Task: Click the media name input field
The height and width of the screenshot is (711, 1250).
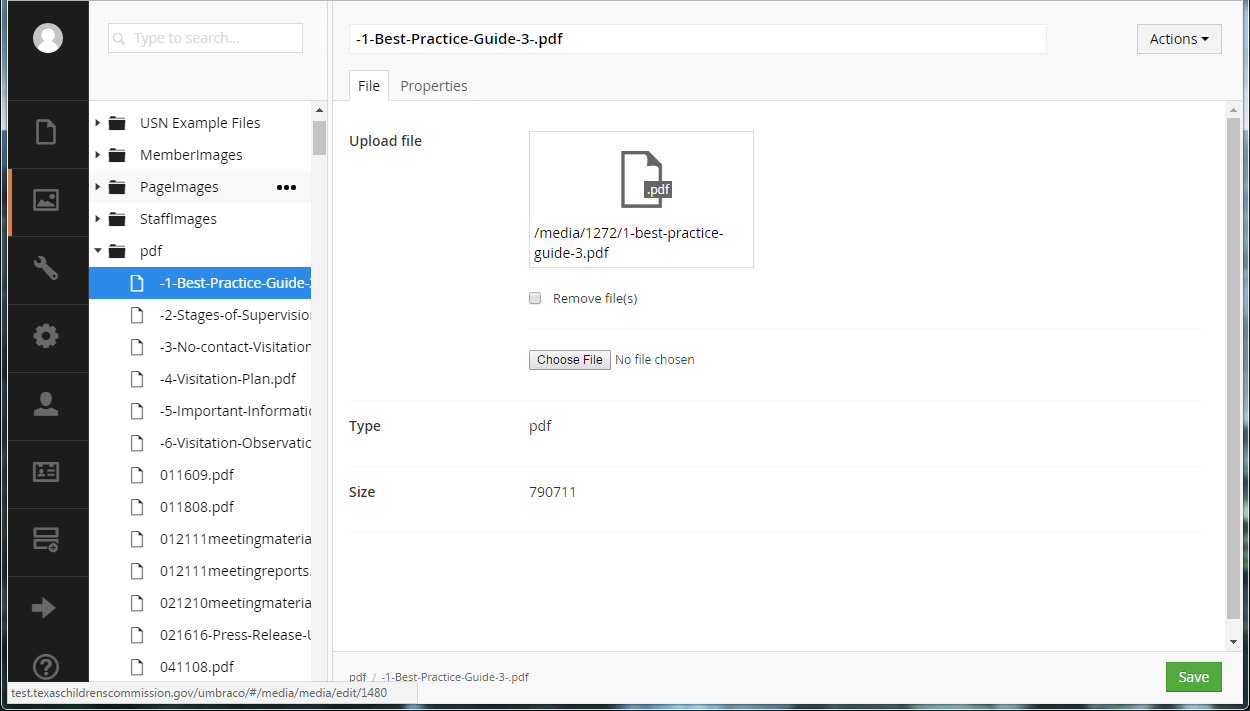Action: [698, 39]
